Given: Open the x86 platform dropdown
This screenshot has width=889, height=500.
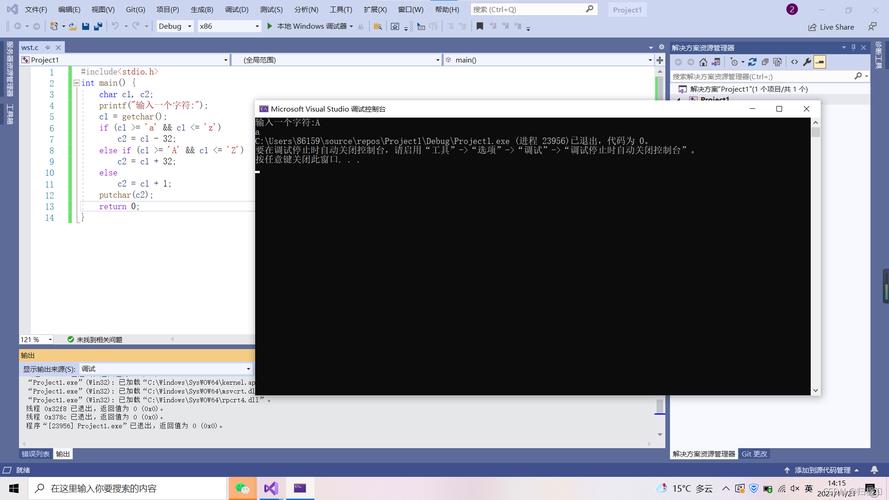Looking at the screenshot, I should coord(225,26).
